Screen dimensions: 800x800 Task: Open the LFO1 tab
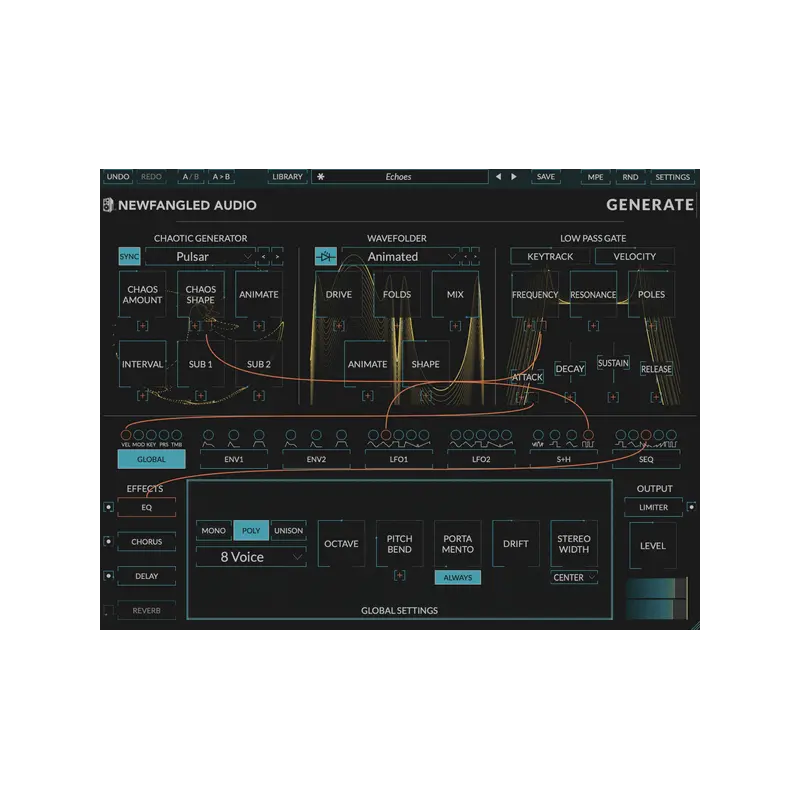tap(398, 459)
